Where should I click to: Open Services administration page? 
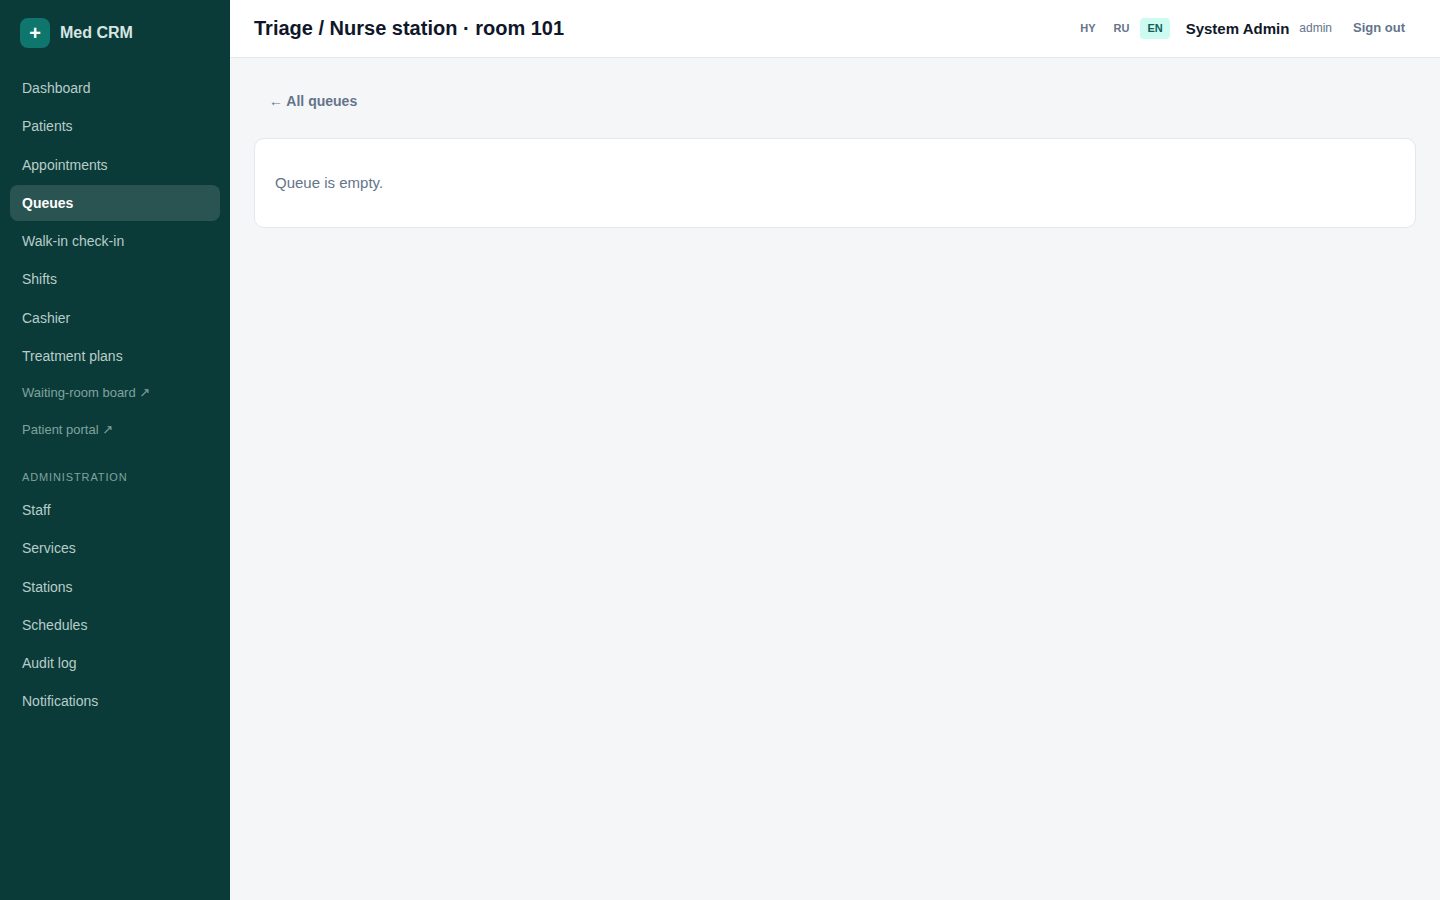115,548
